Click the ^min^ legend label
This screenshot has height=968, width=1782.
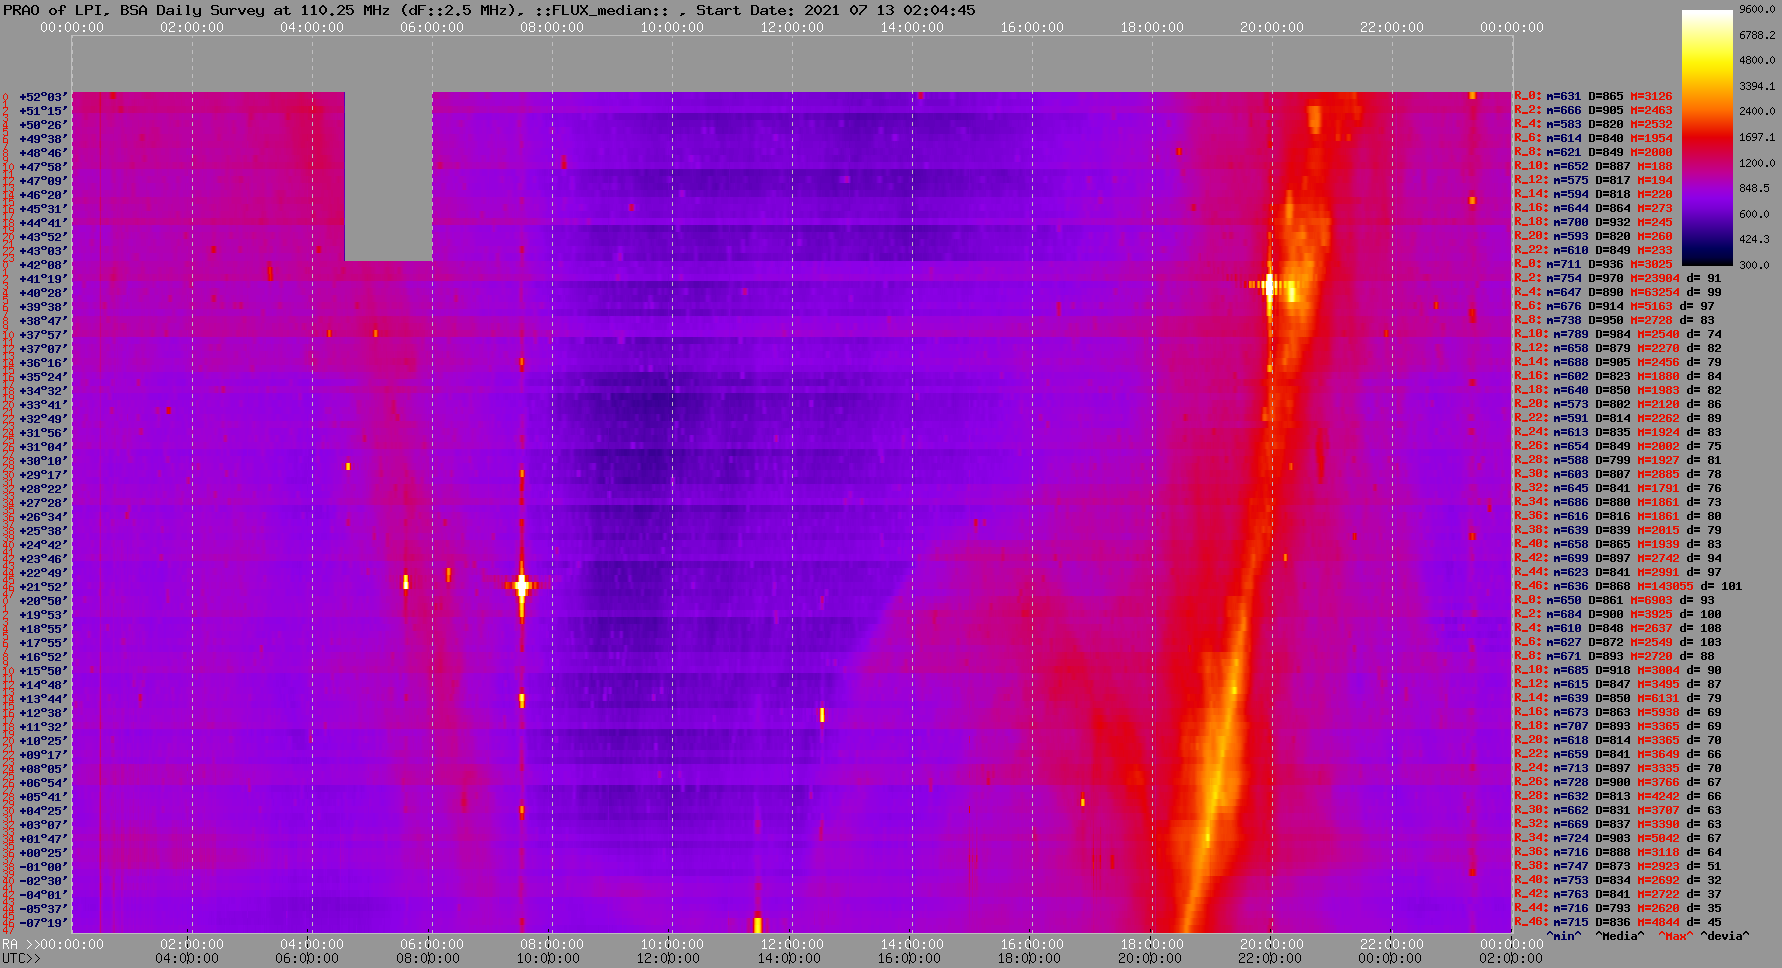point(1564,937)
